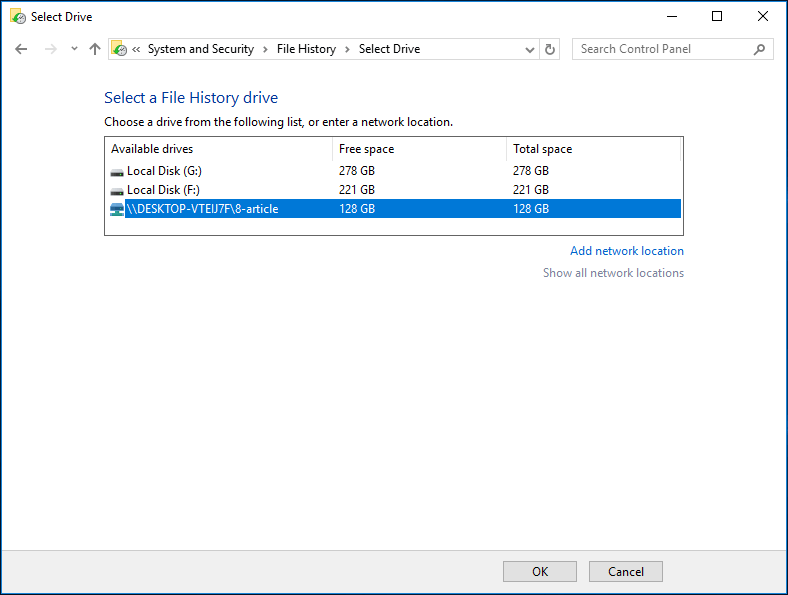Expand the arrow after File History

[x=347, y=49]
